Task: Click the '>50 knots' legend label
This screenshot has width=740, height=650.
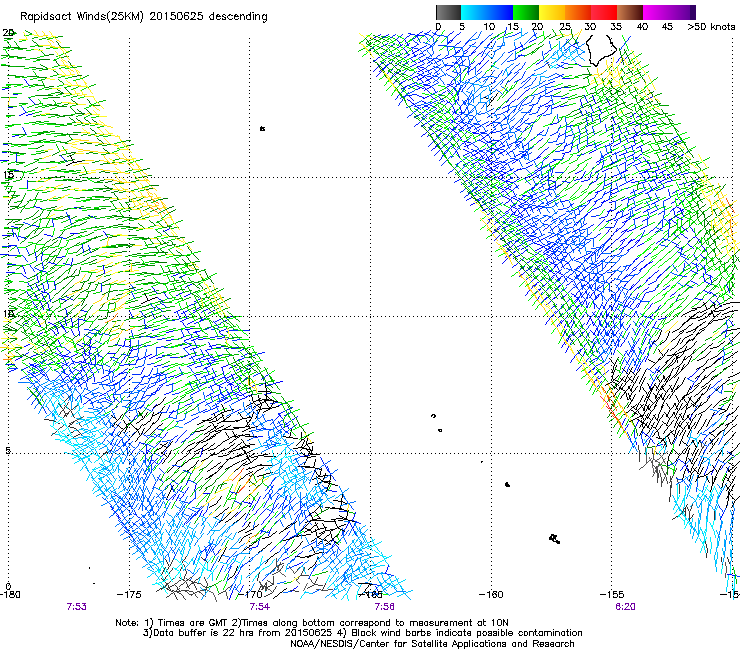Action: (x=711, y=27)
